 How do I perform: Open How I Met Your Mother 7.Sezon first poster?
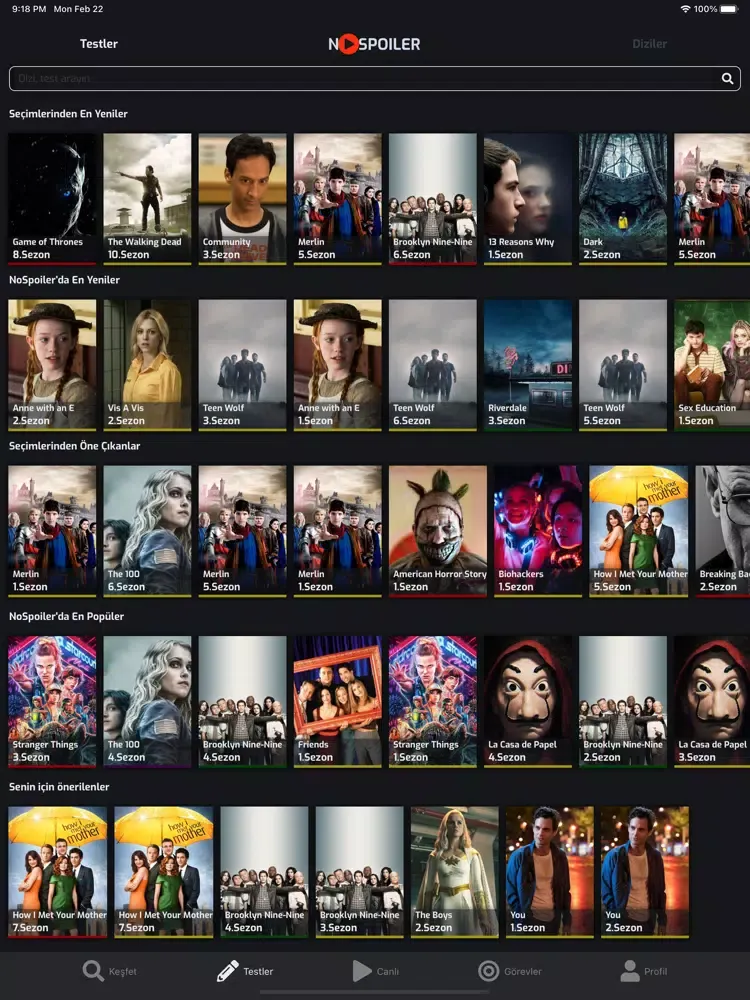coord(57,872)
